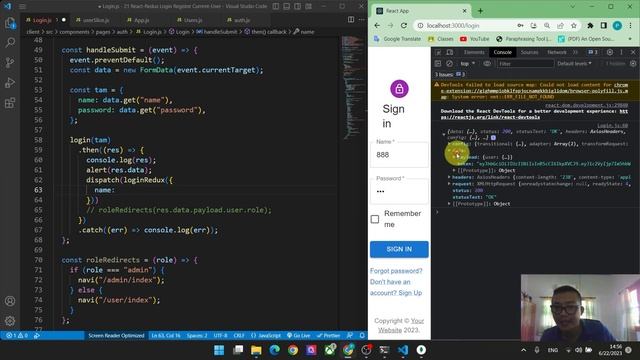
Task: Collapse the logged response object arrow
Action: (444, 133)
